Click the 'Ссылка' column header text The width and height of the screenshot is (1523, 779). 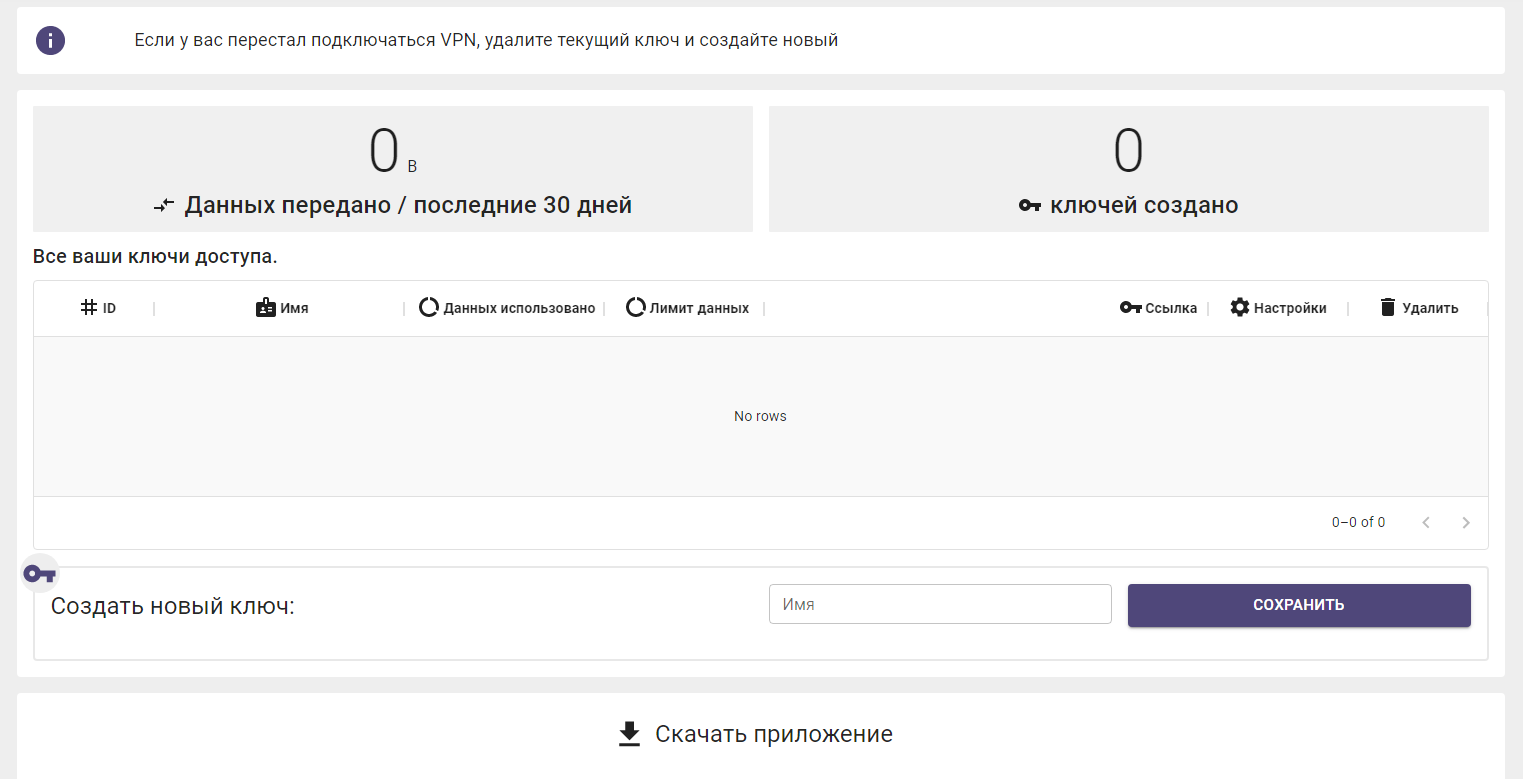tap(1171, 308)
